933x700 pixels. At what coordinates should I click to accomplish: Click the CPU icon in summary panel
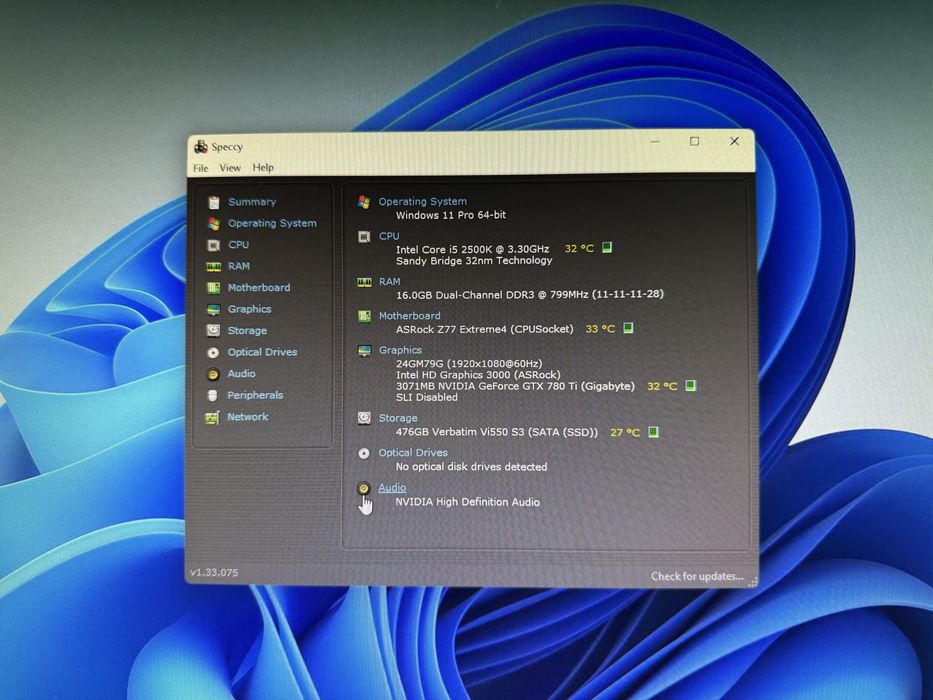364,237
